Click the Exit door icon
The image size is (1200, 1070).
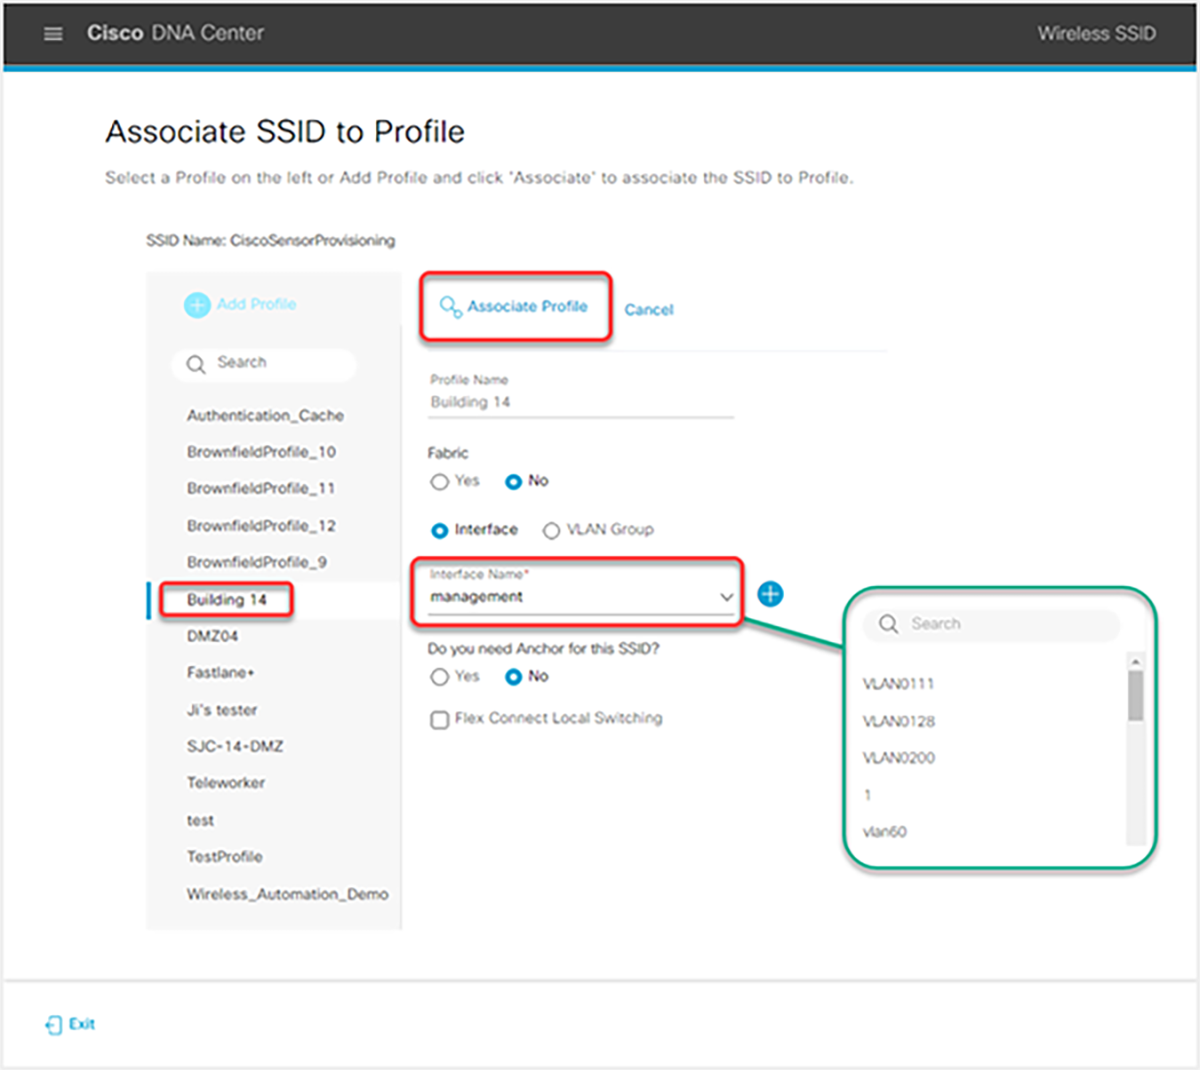[x=53, y=1024]
